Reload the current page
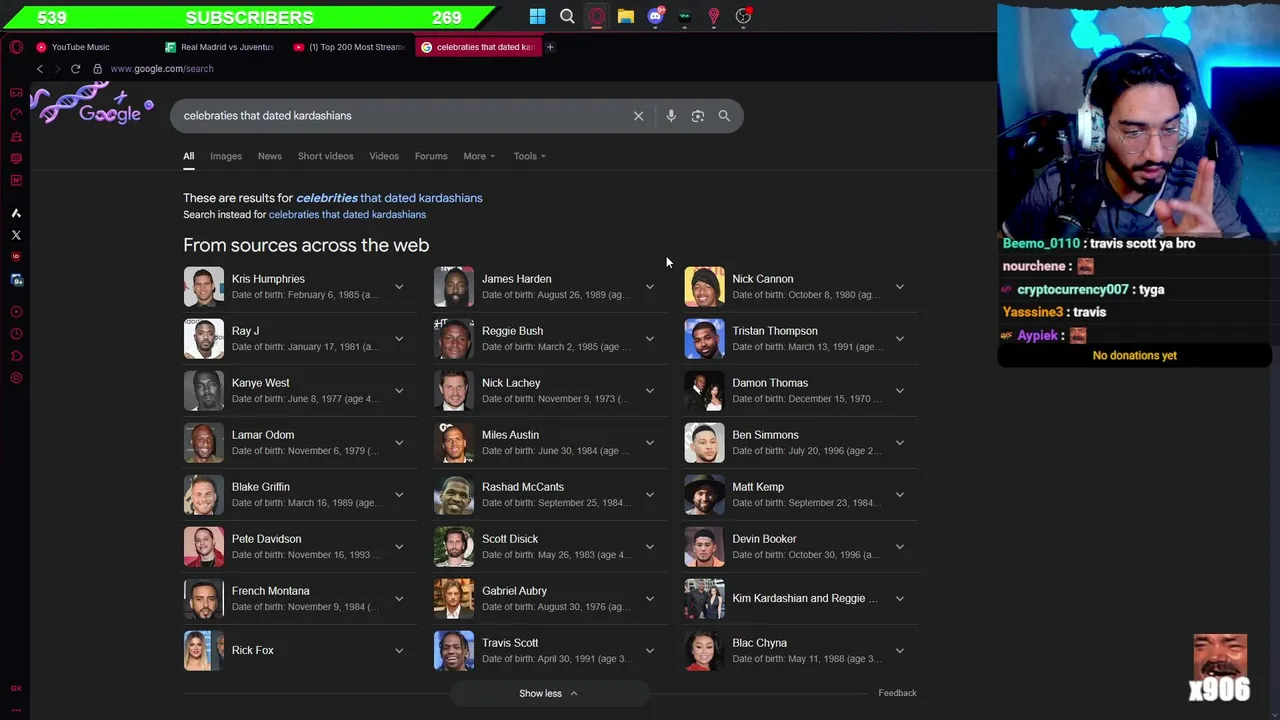This screenshot has height=720, width=1280. pos(75,69)
